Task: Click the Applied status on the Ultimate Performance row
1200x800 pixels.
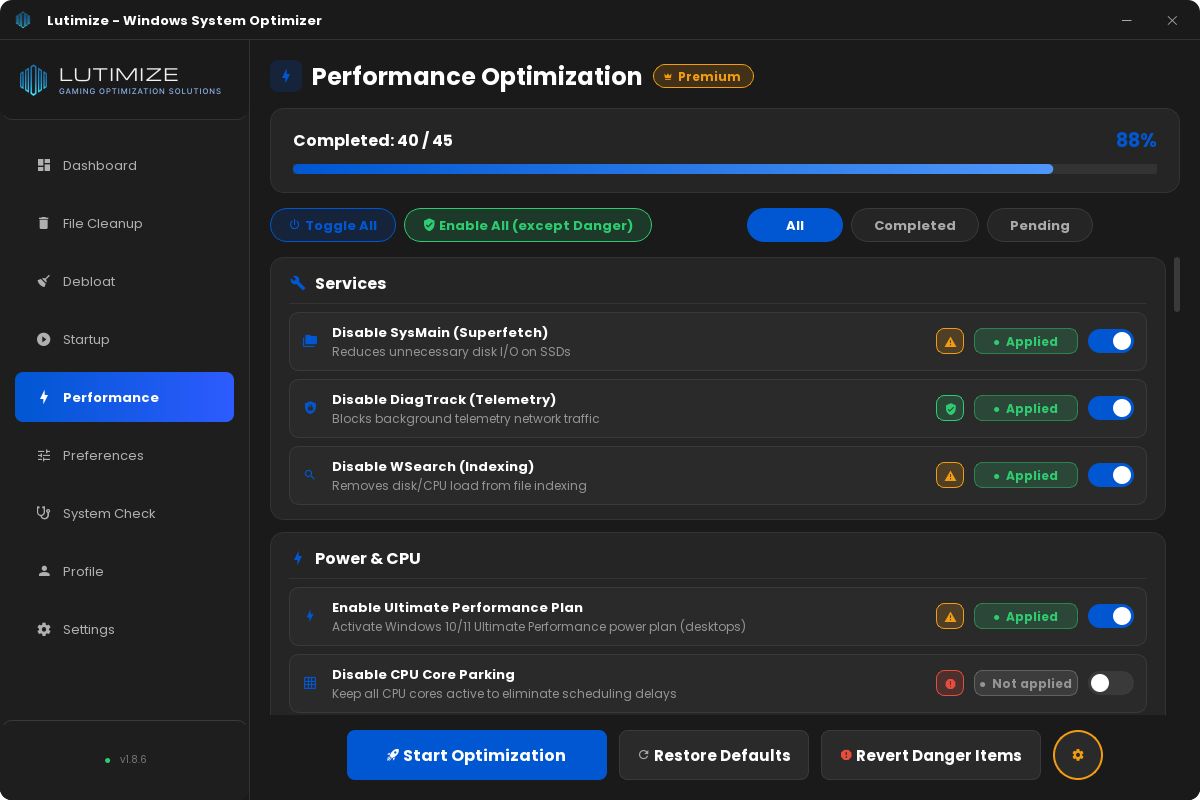Action: (1026, 616)
